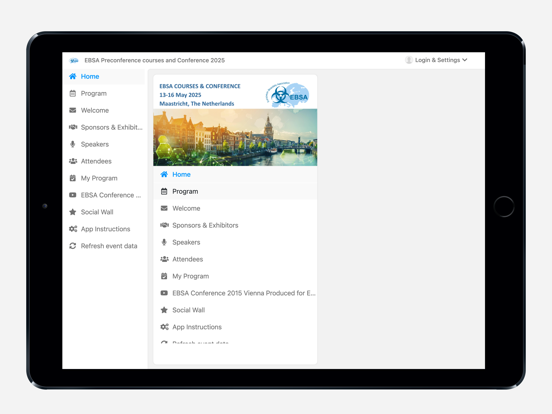Open the Login & Settings dropdown

pyautogui.click(x=437, y=60)
